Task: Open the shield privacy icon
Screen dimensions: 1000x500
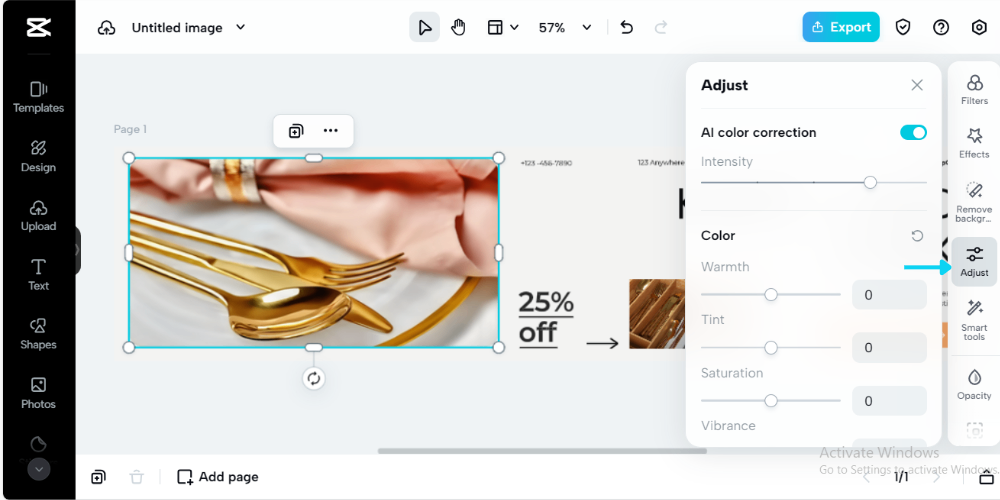Action: click(x=902, y=27)
